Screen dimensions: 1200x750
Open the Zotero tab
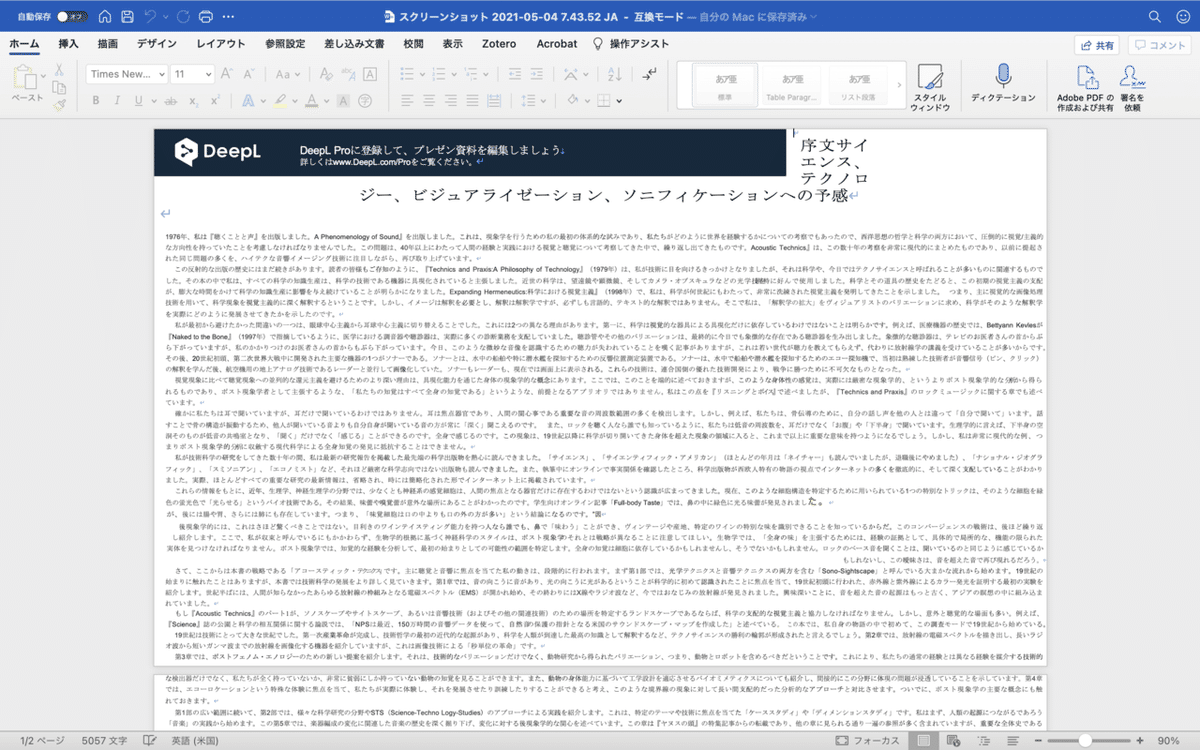tap(501, 44)
